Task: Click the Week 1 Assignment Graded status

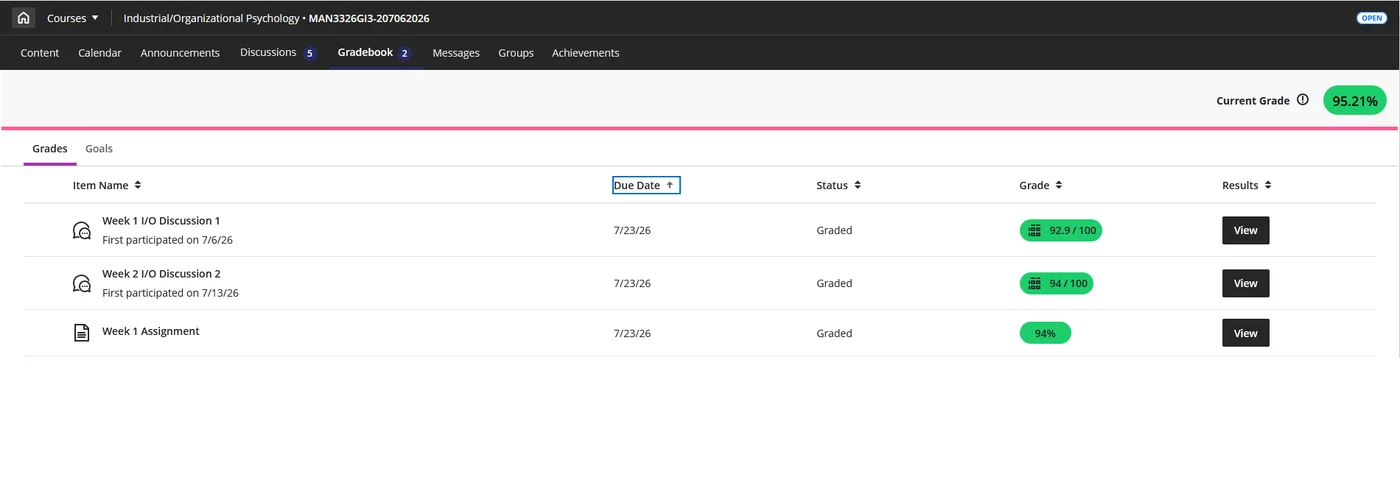Action: [834, 333]
